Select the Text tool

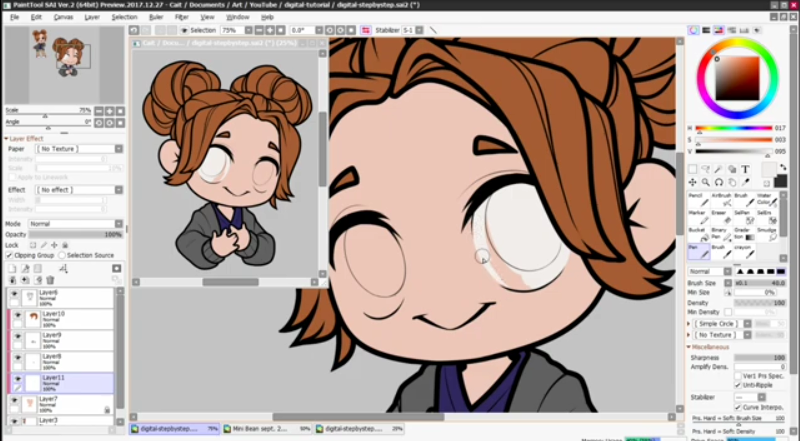(745, 169)
